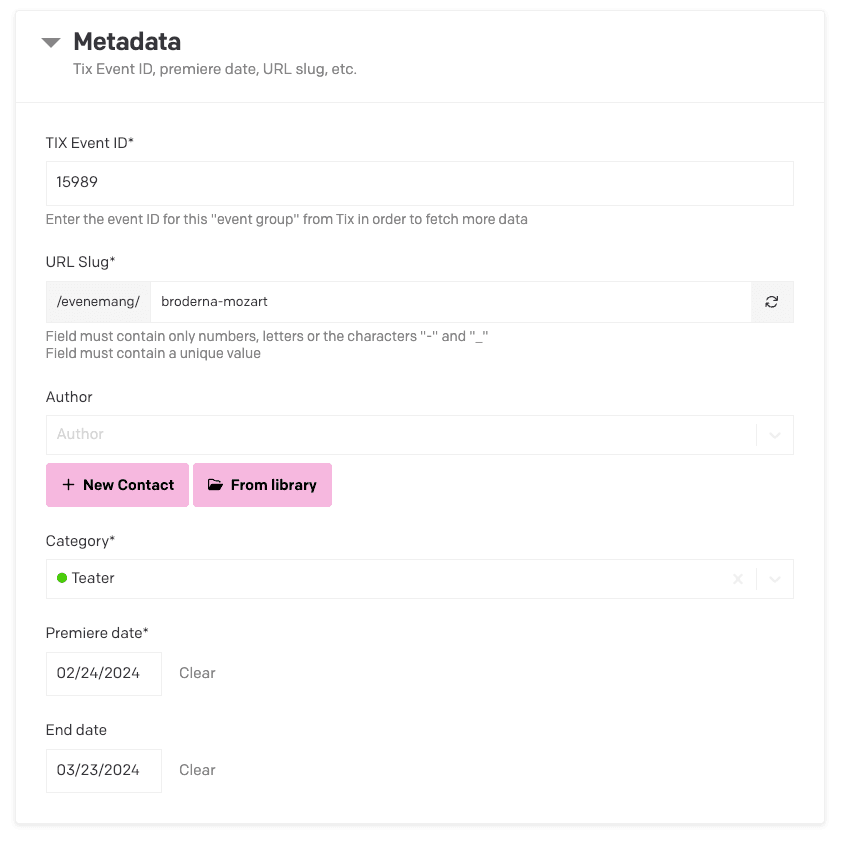Clear the Teater category selection
The width and height of the screenshot is (843, 841).
(738, 579)
